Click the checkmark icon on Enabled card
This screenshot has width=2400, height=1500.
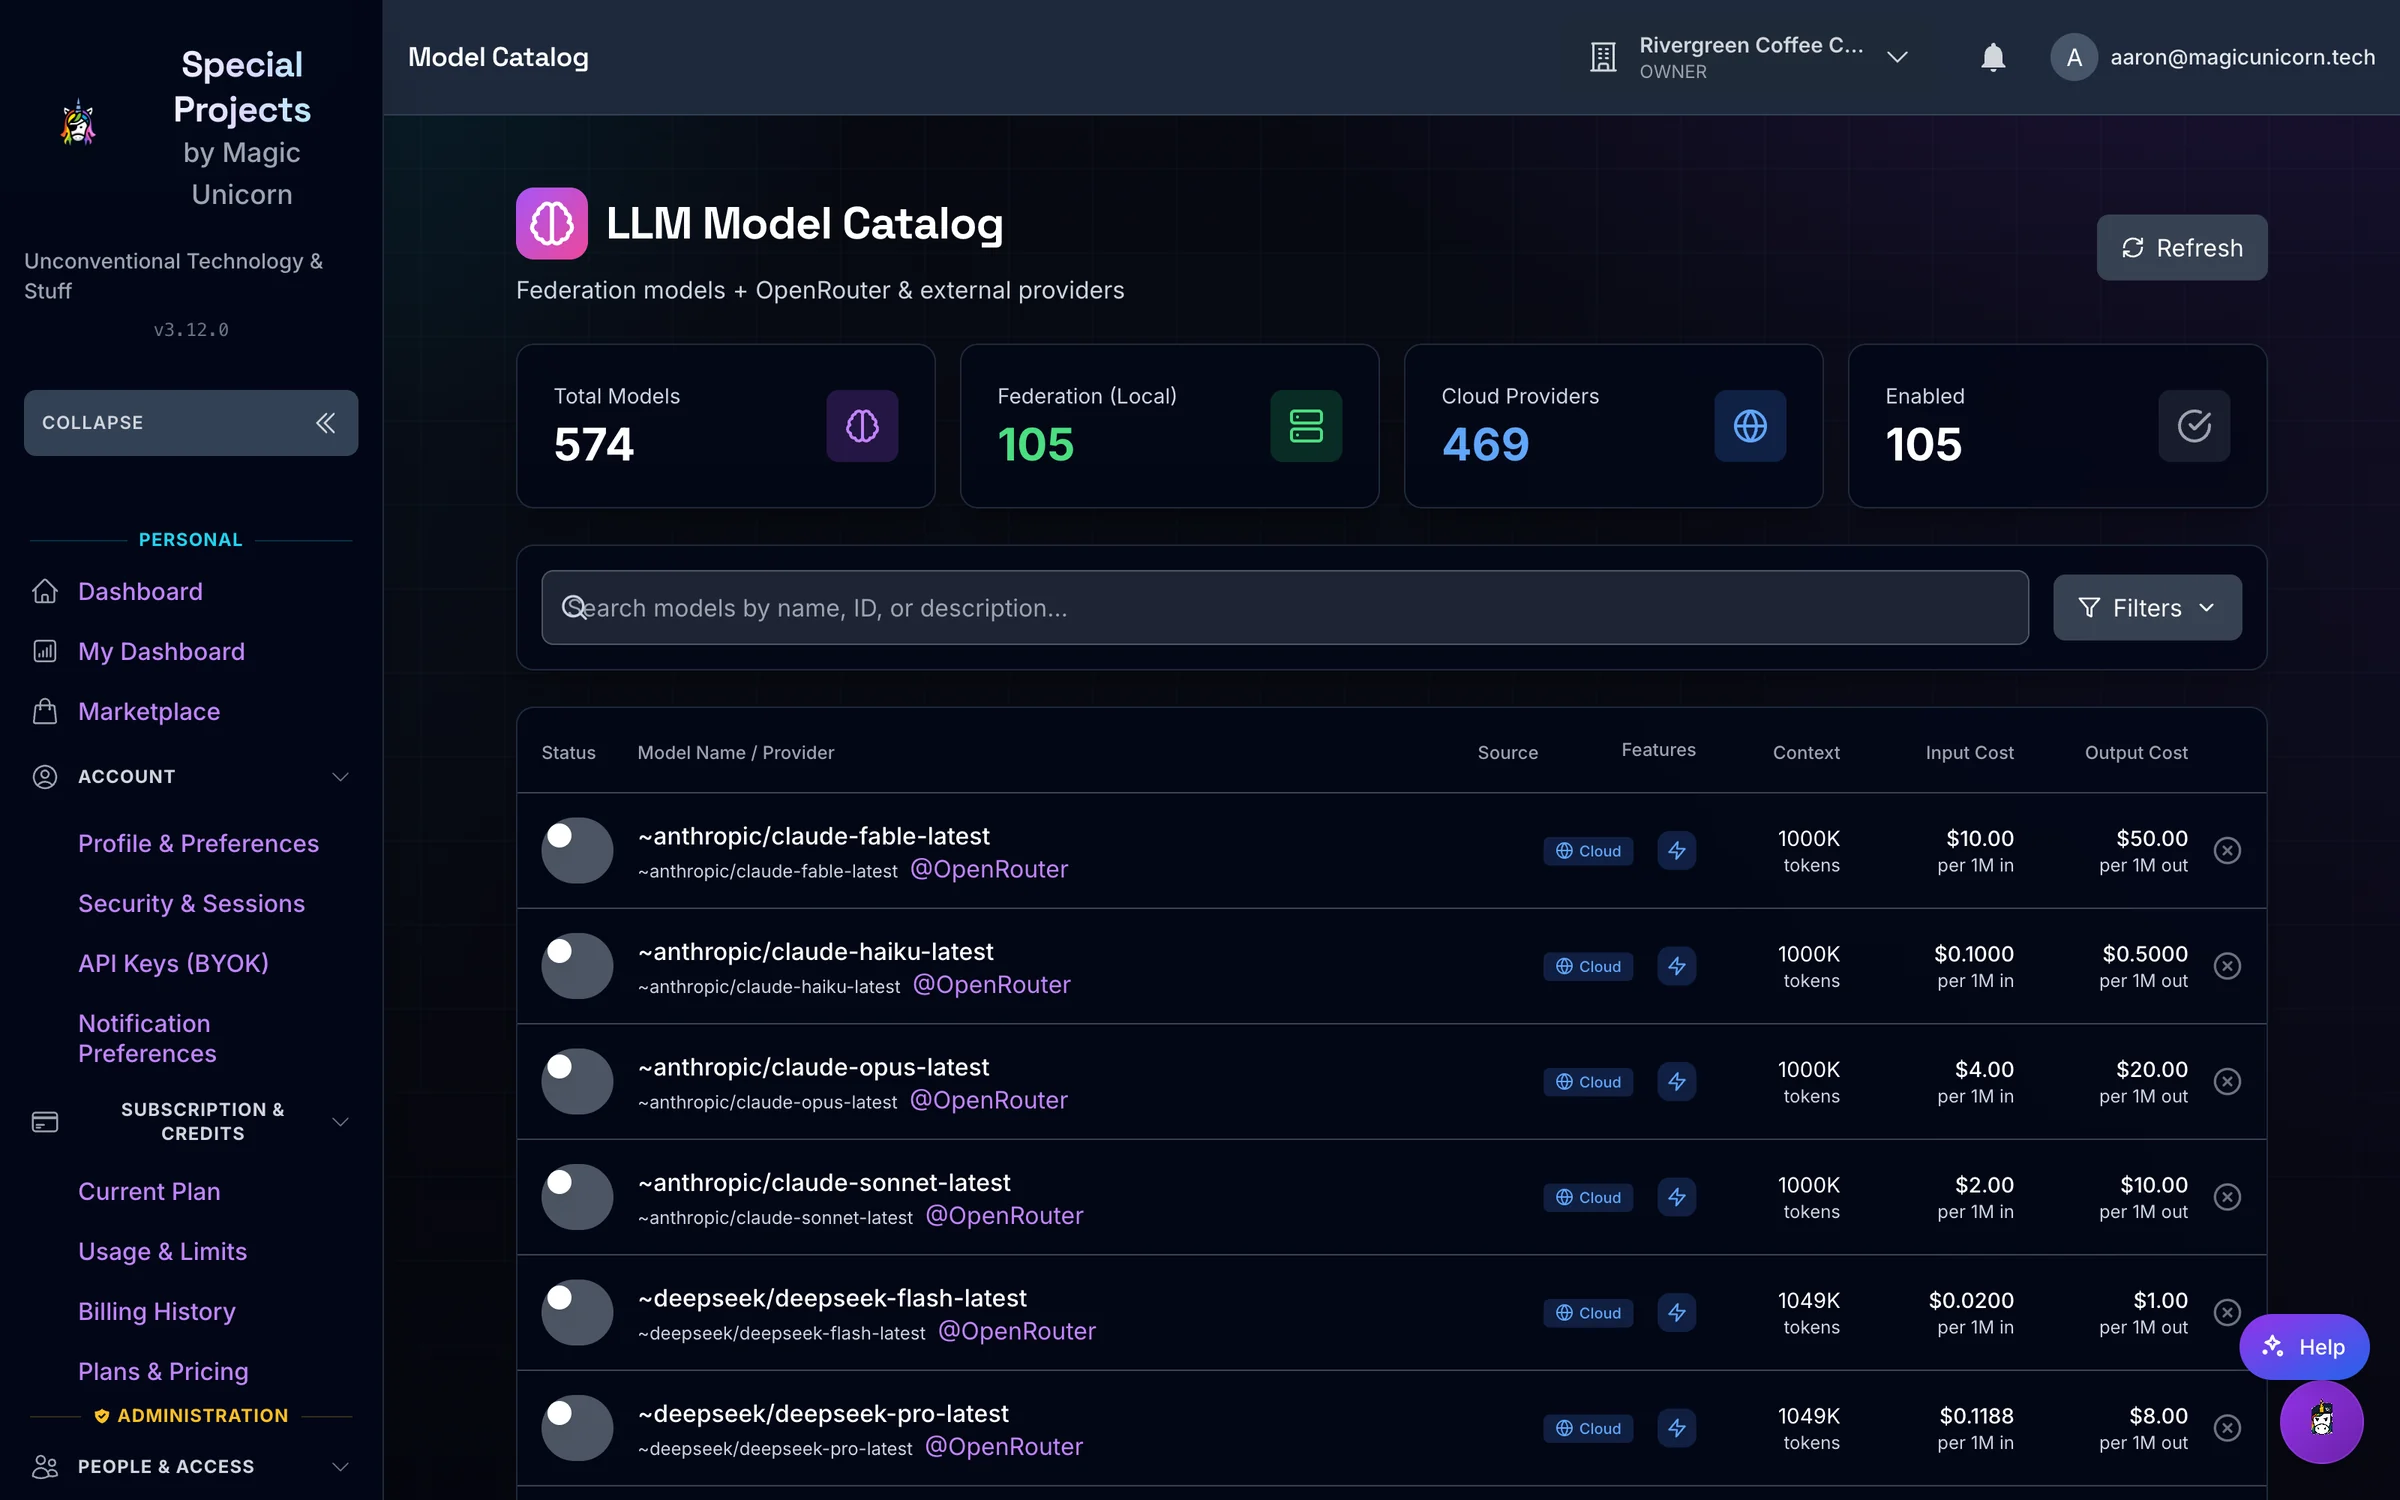pyautogui.click(x=2194, y=426)
